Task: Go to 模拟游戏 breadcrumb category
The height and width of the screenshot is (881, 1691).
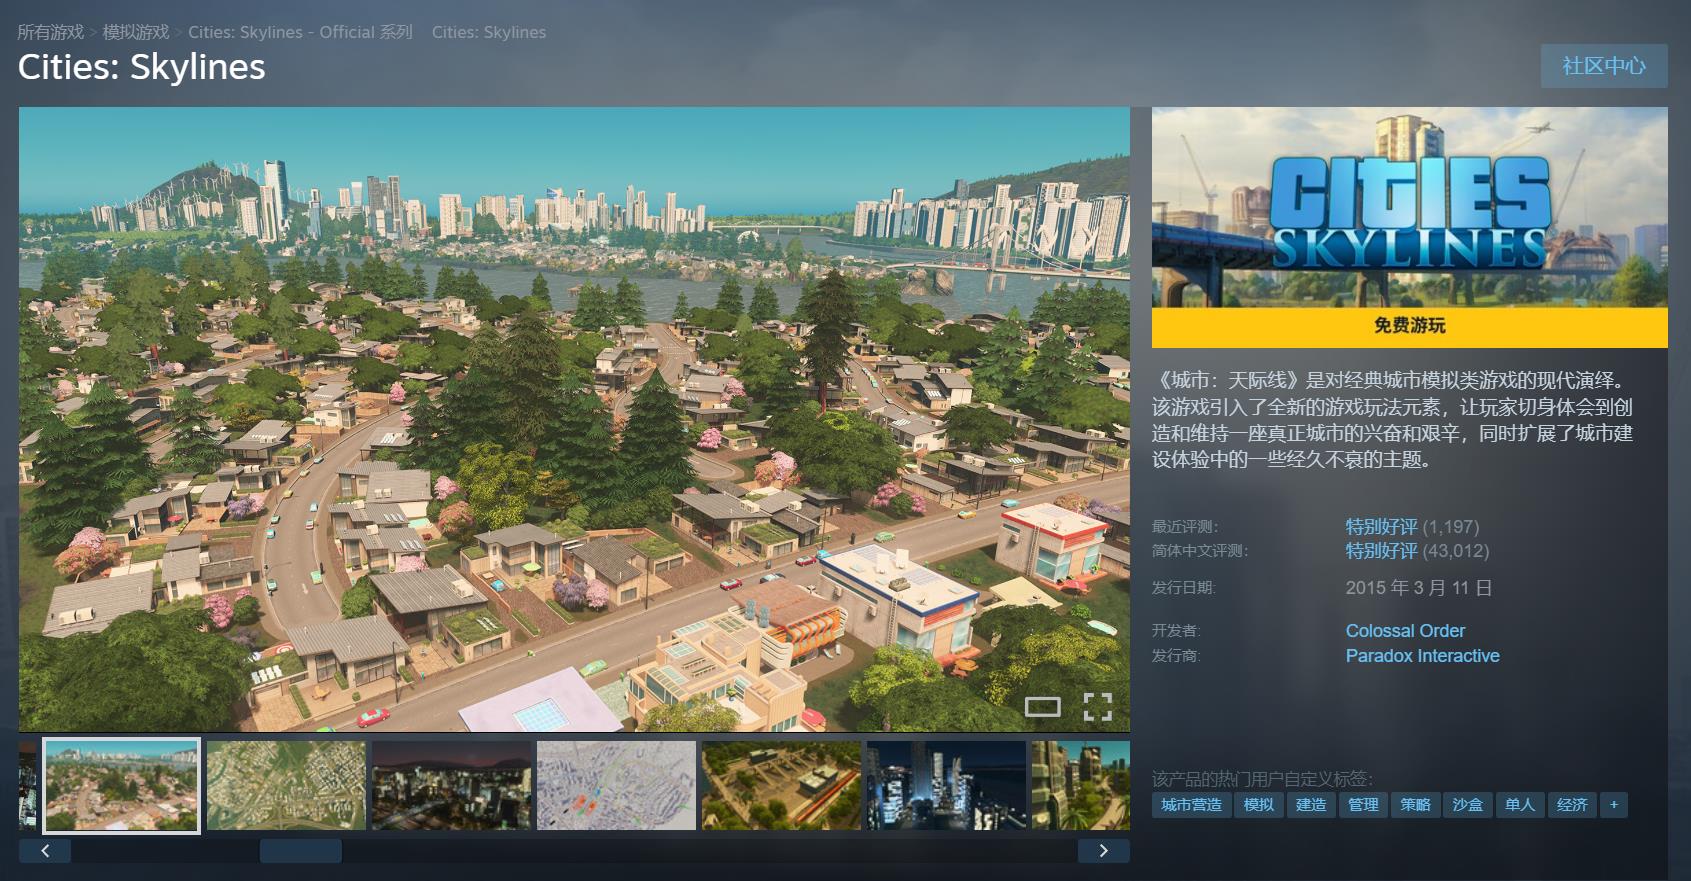Action: pos(136,32)
